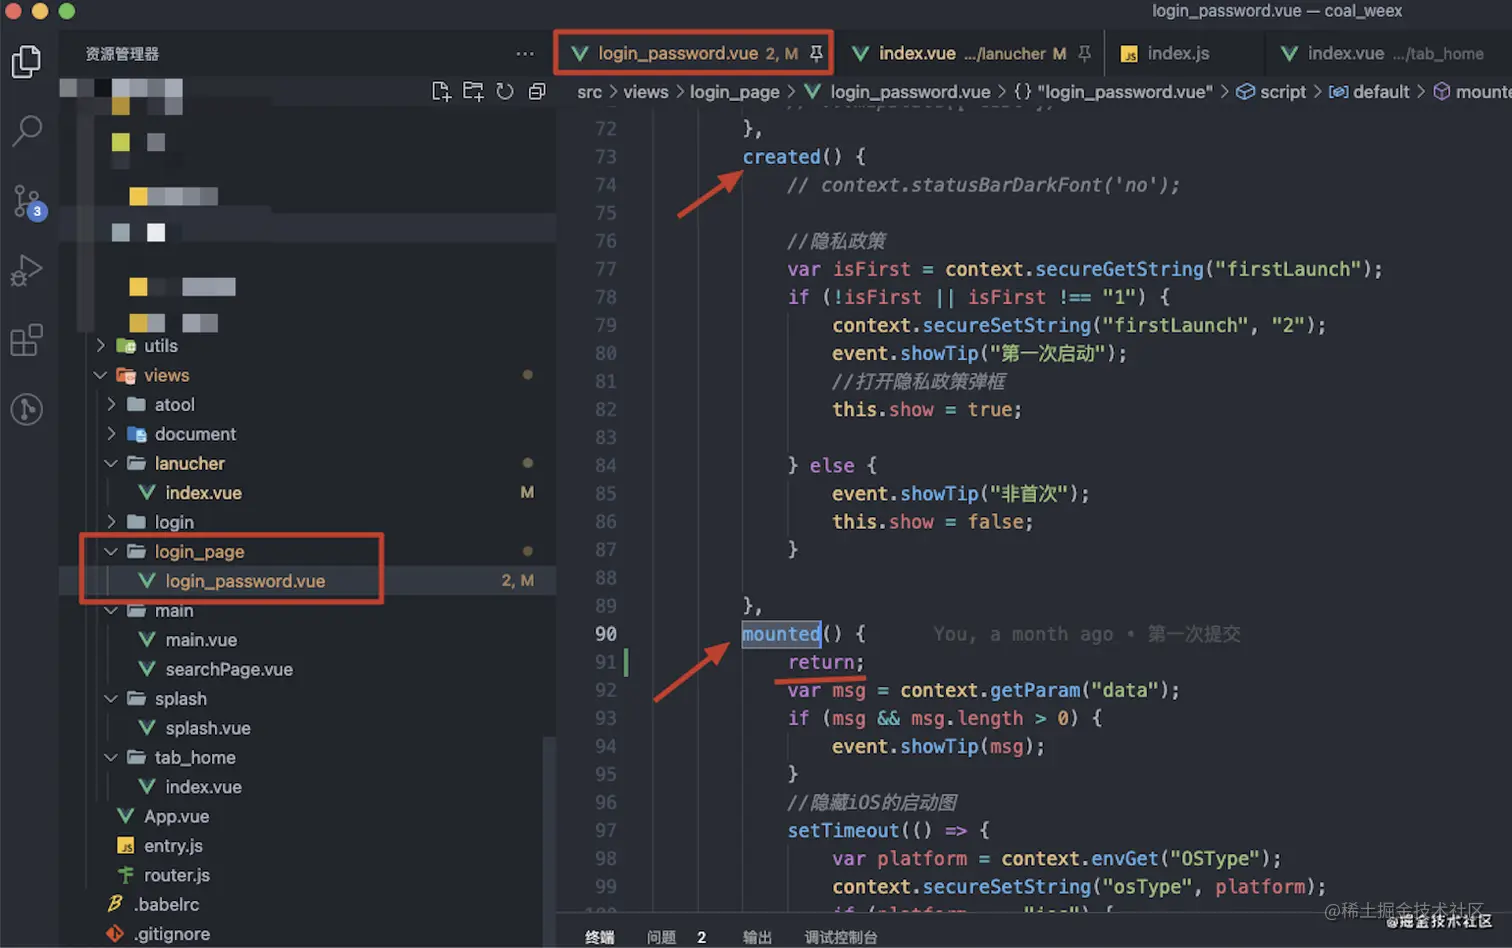The image size is (1512, 948).
Task: Collapse the tab_home folder
Action: (111, 758)
